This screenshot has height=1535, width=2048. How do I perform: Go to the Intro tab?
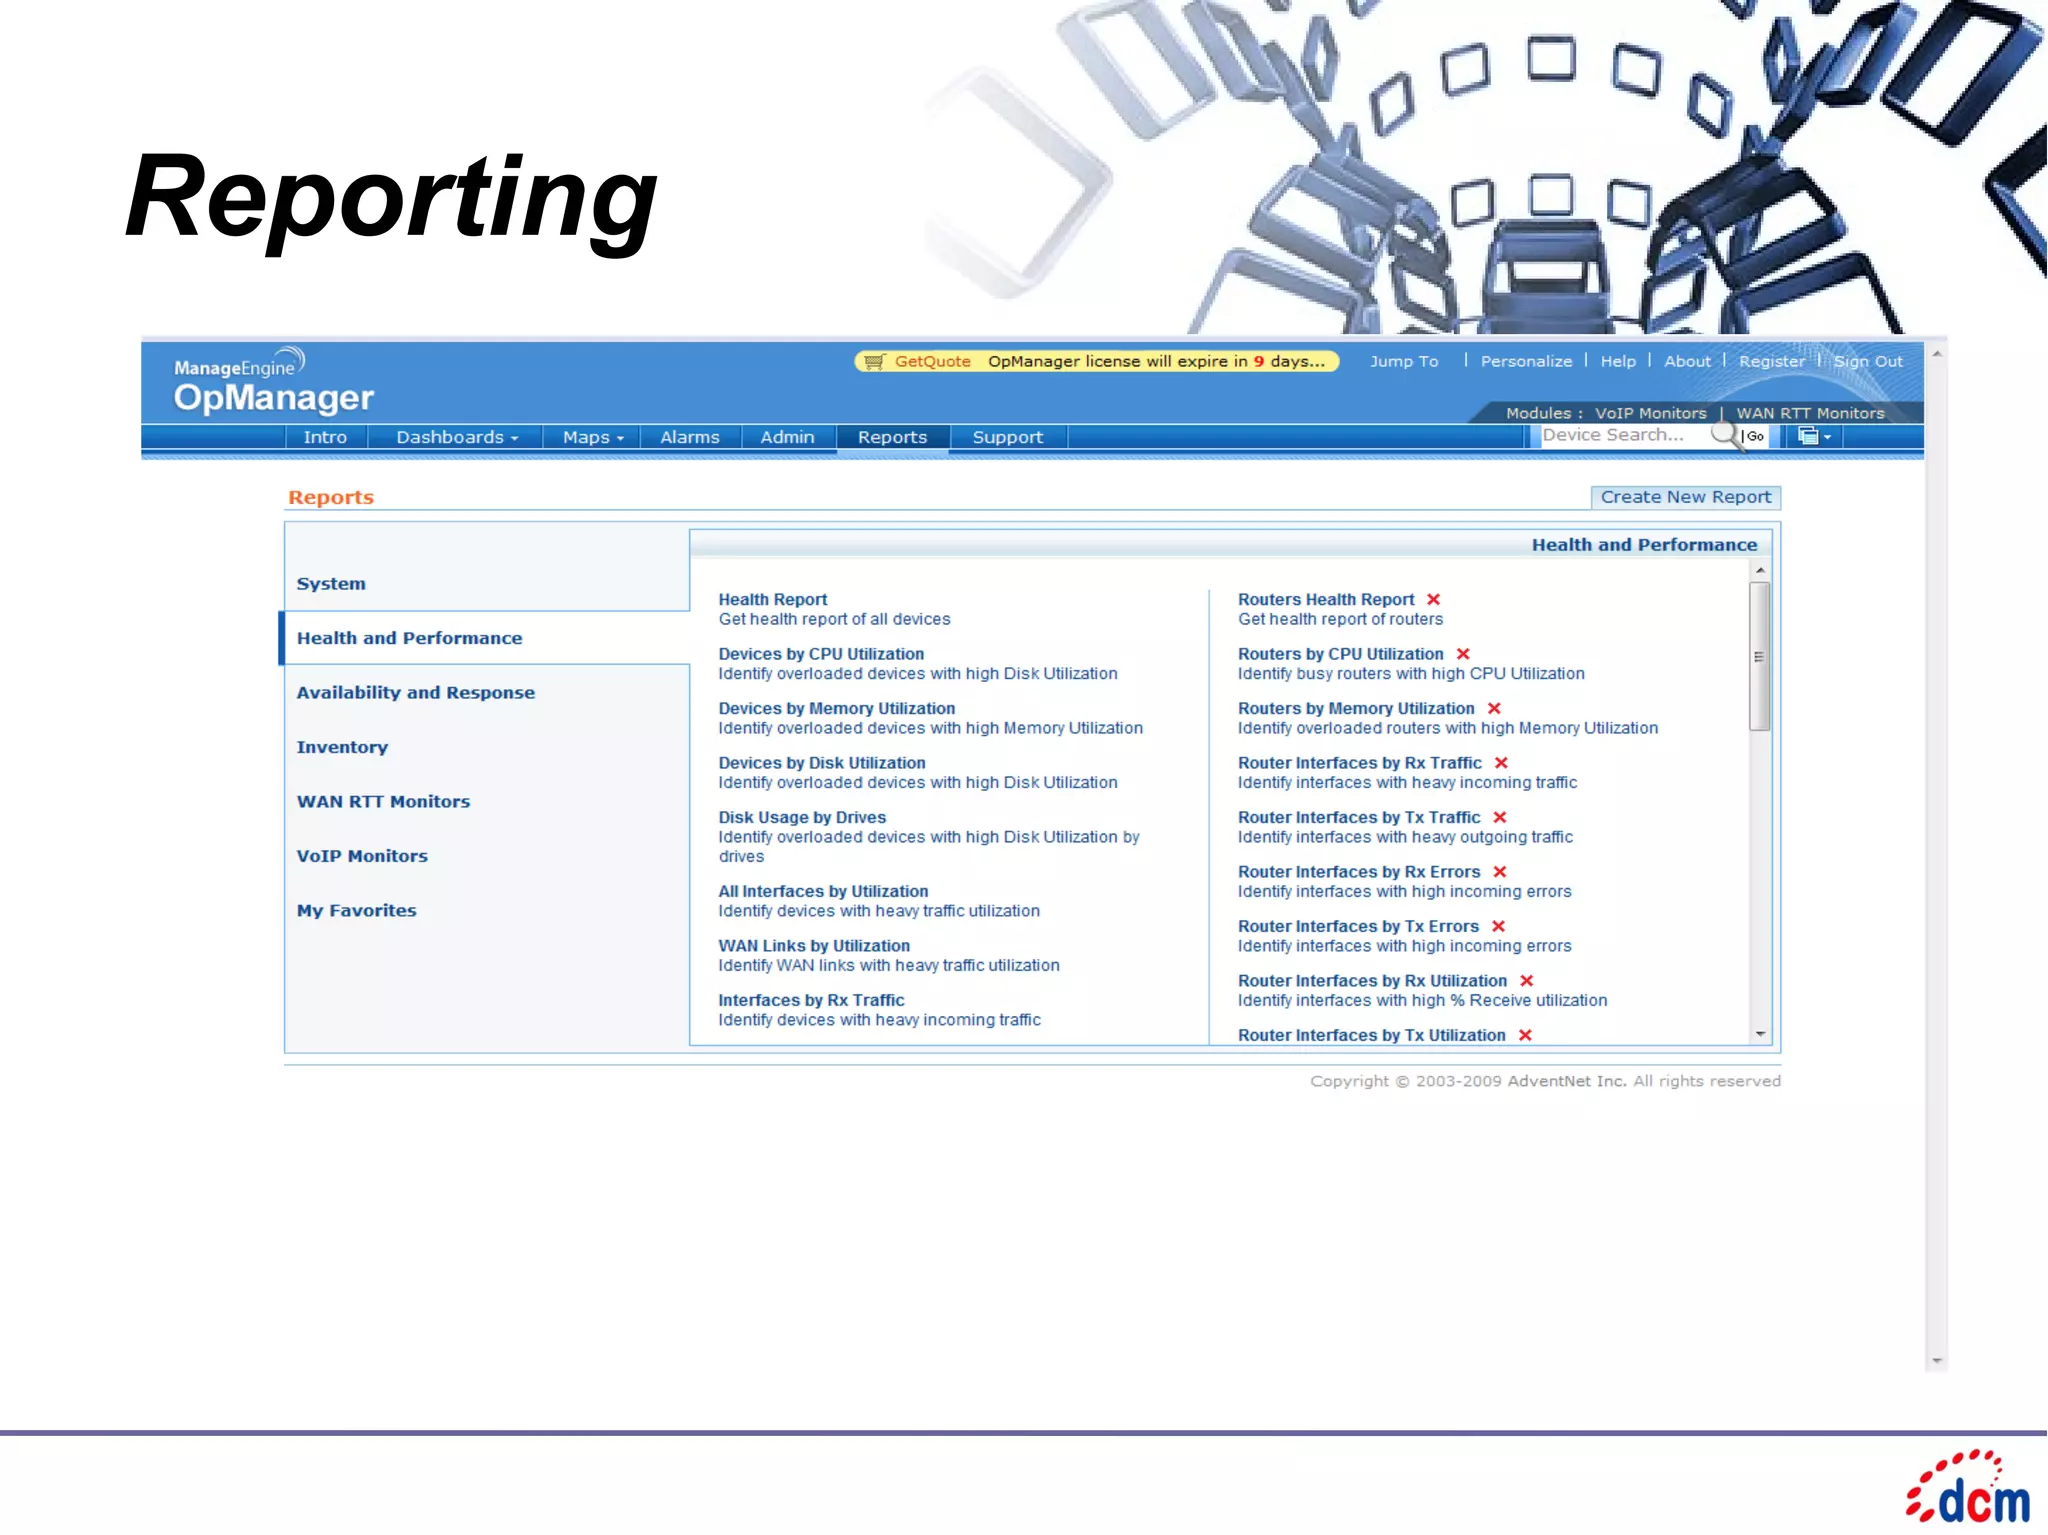[x=325, y=437]
